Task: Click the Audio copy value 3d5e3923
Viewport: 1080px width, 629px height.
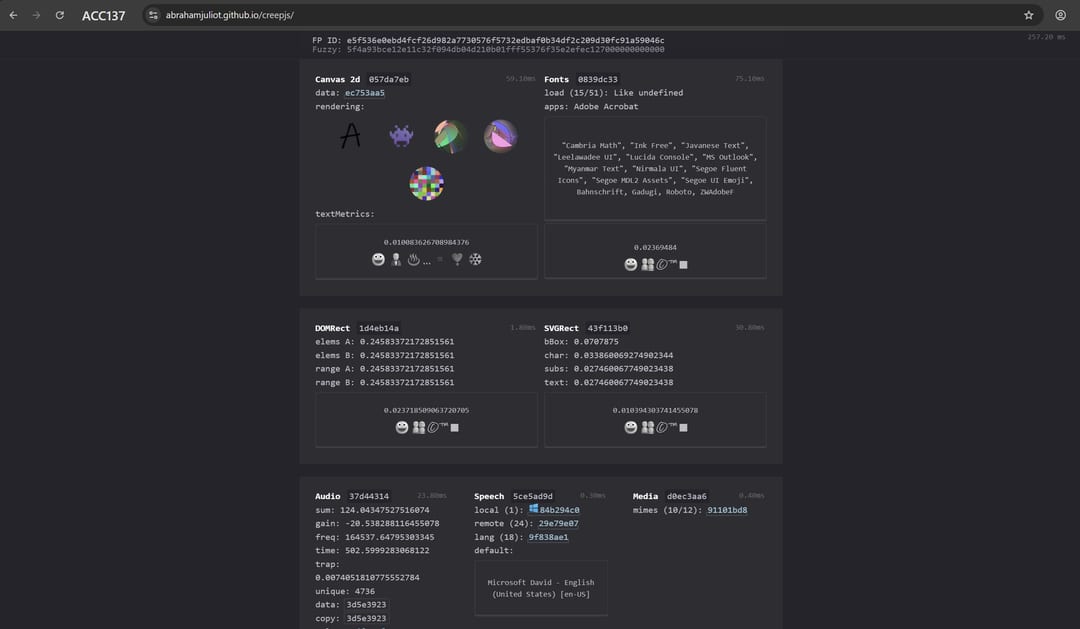Action: click(x=366, y=619)
